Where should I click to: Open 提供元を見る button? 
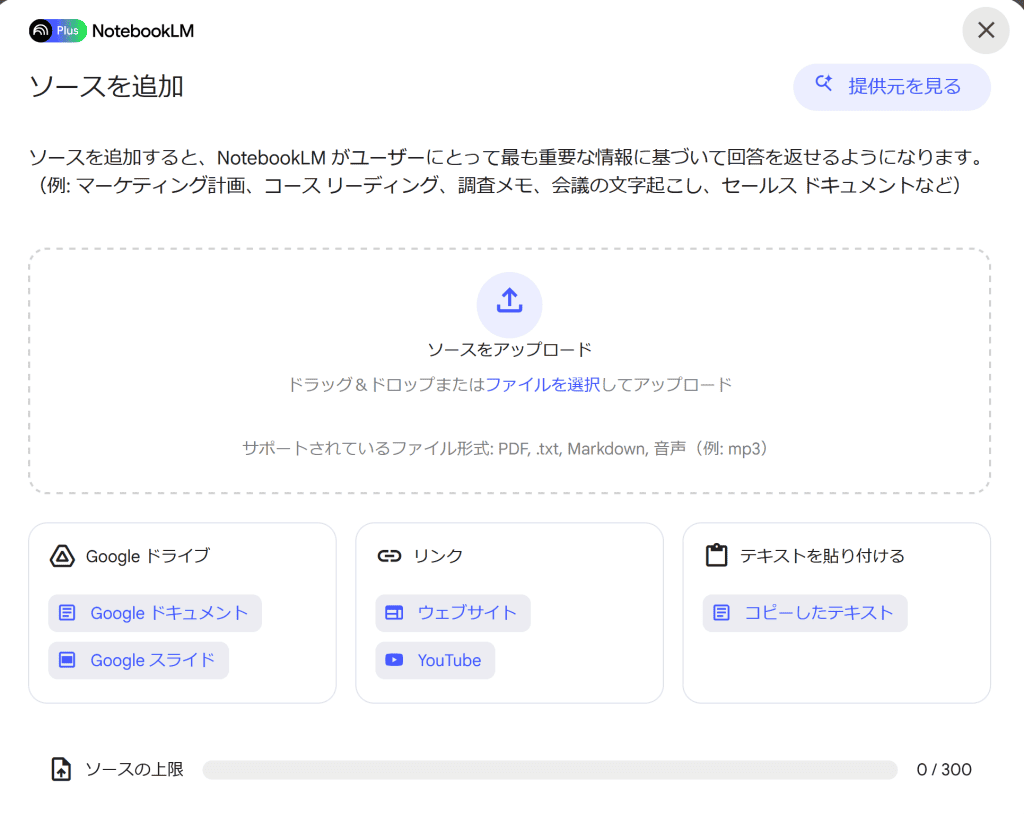pyautogui.click(x=891, y=87)
